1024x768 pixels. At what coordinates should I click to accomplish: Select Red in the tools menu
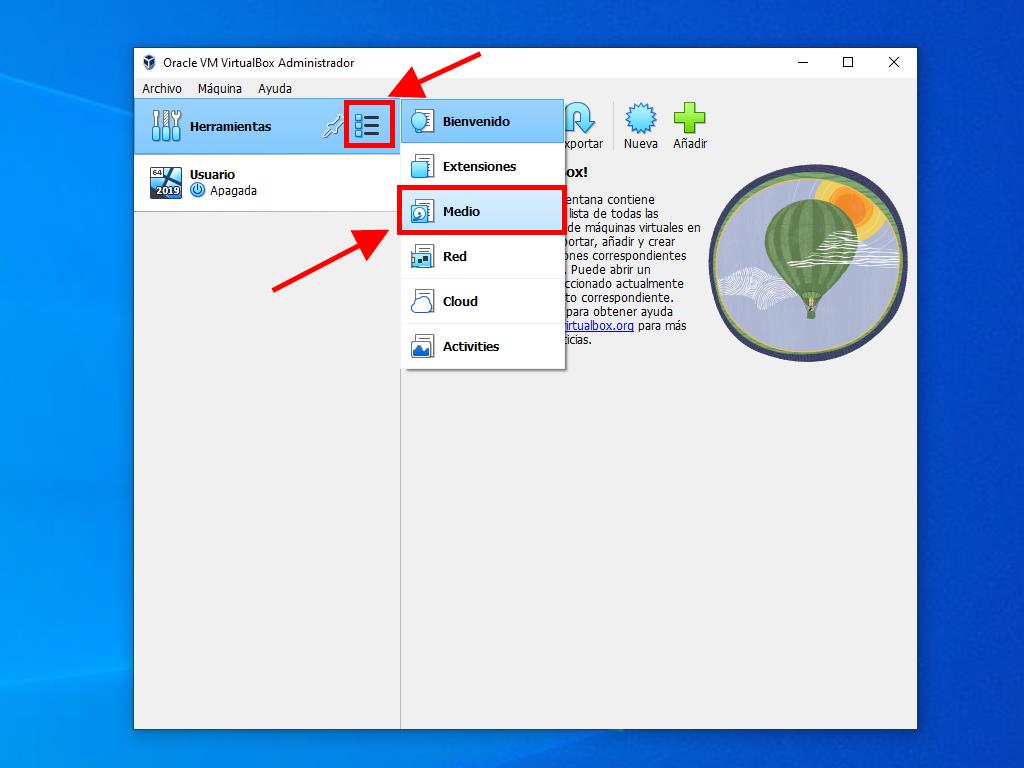482,257
